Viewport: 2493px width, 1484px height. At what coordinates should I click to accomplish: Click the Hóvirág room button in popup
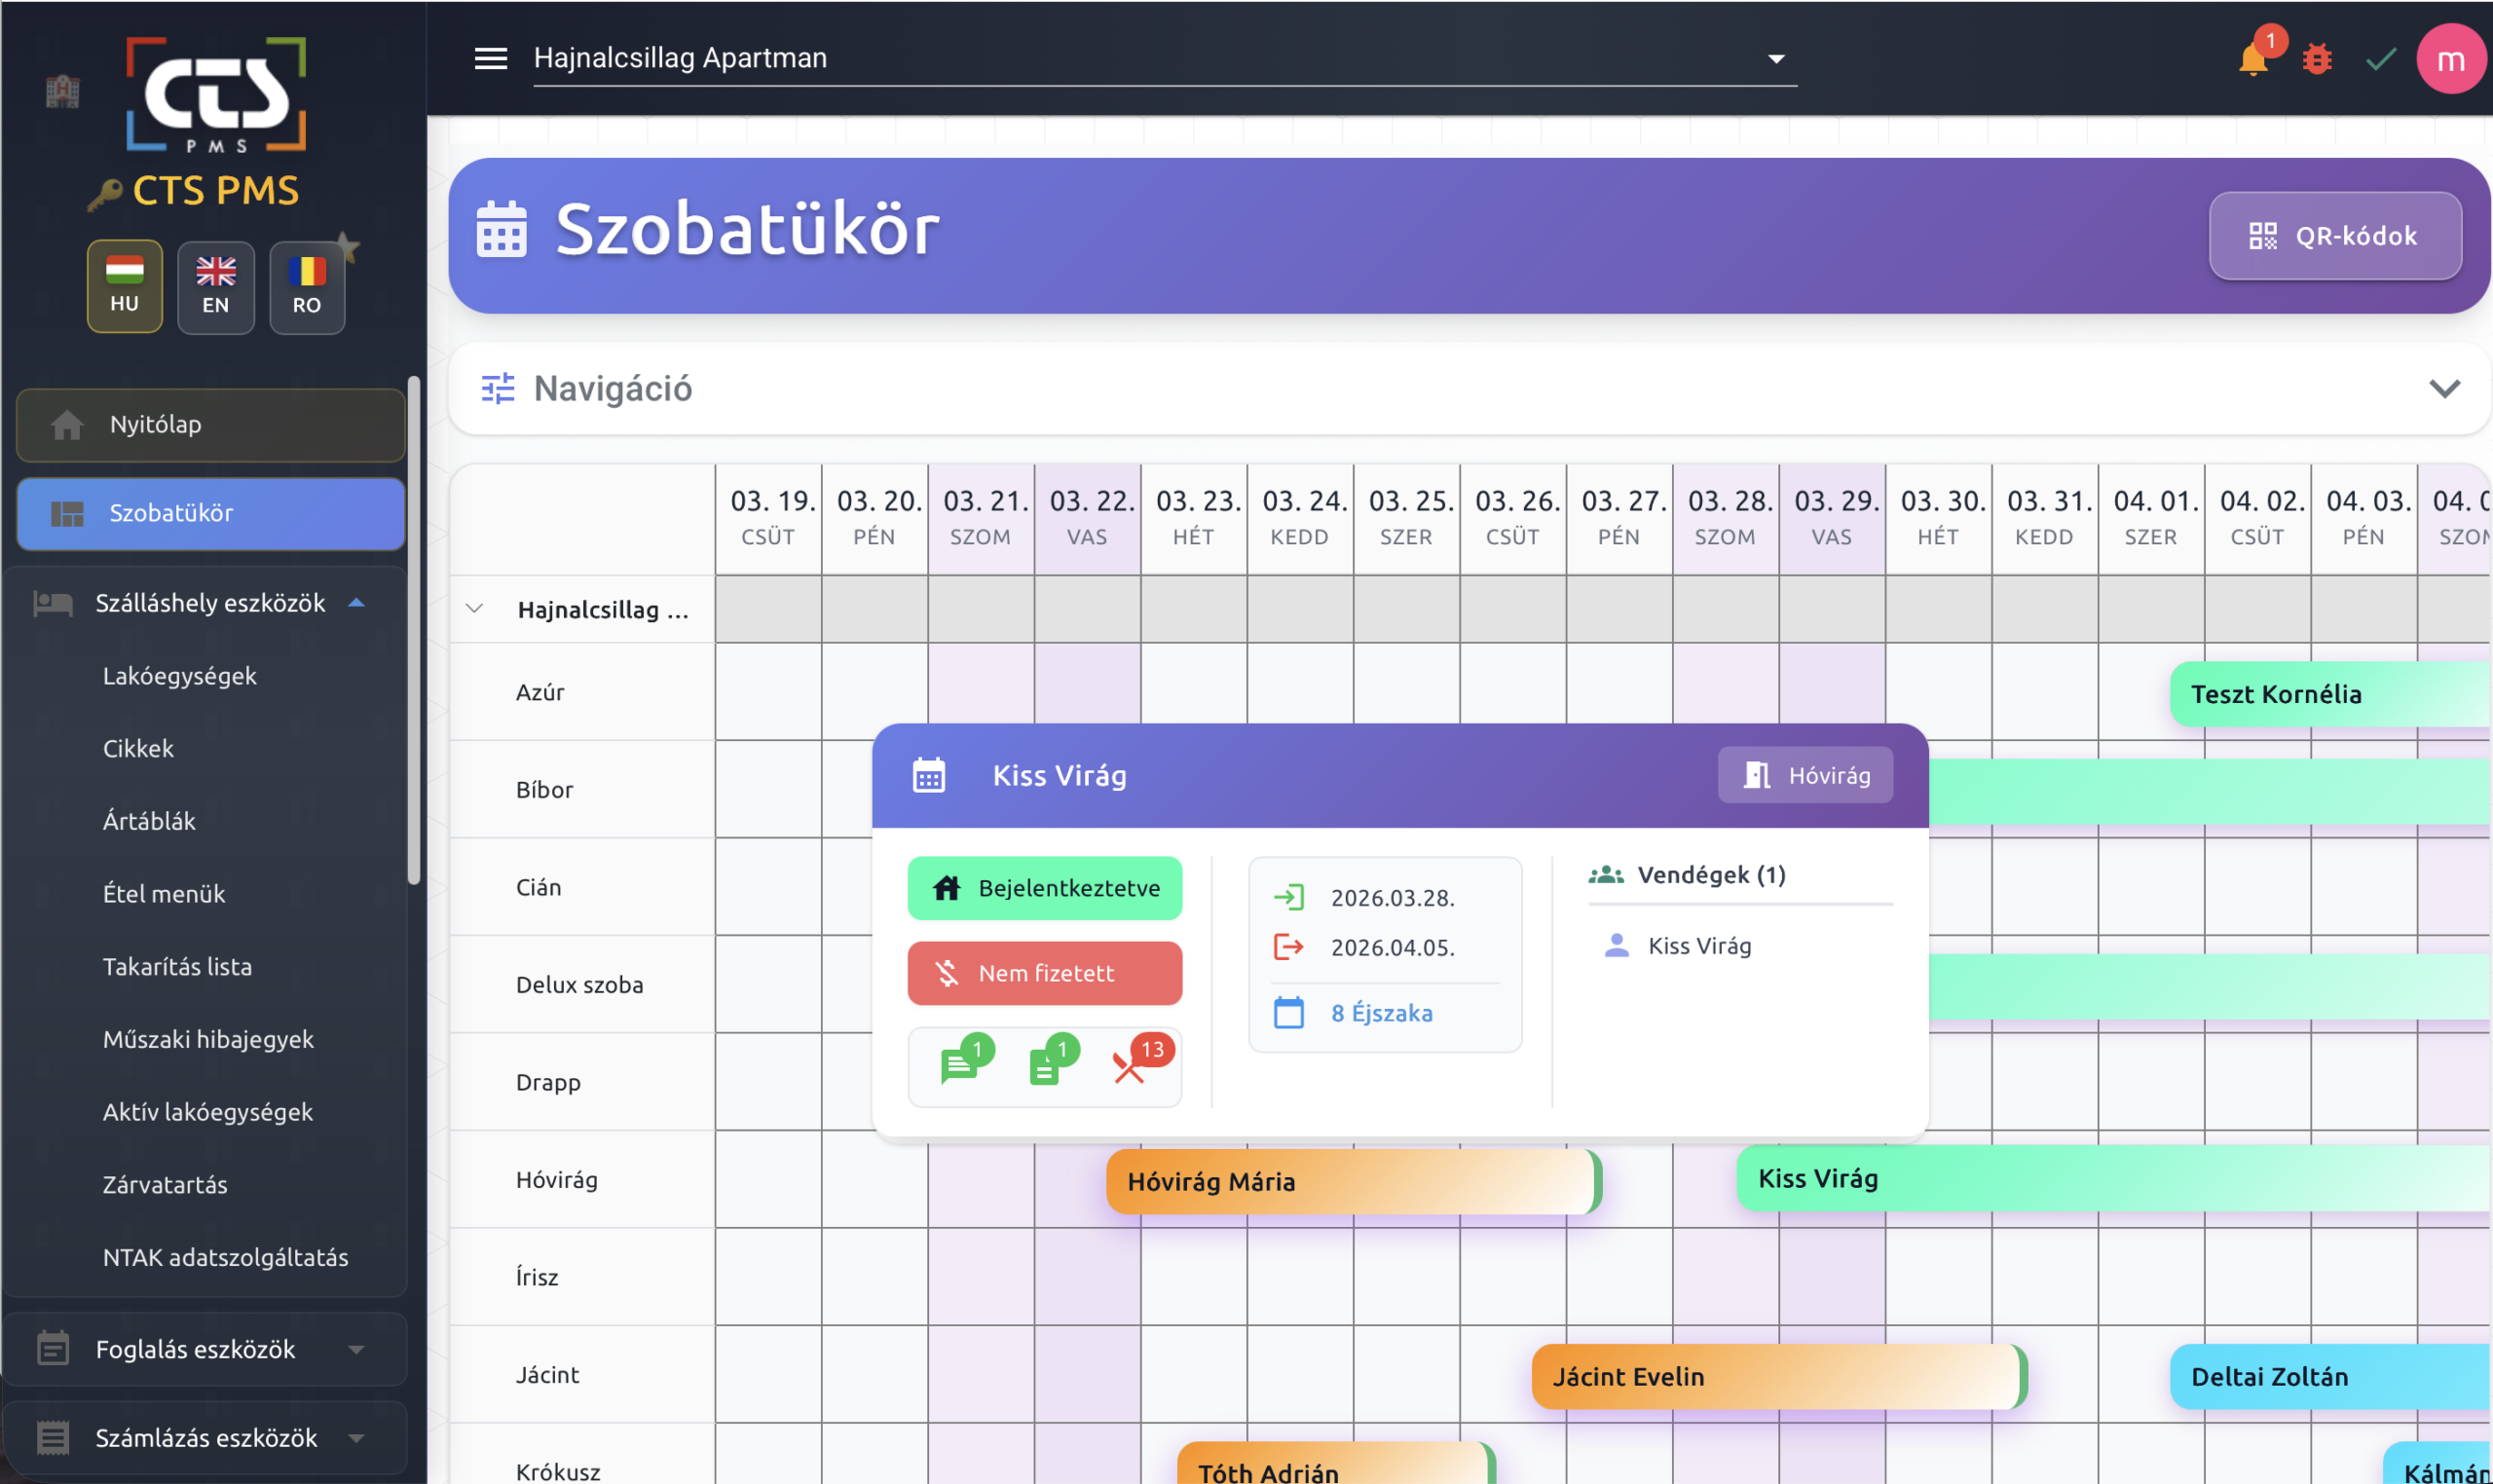click(x=1805, y=775)
